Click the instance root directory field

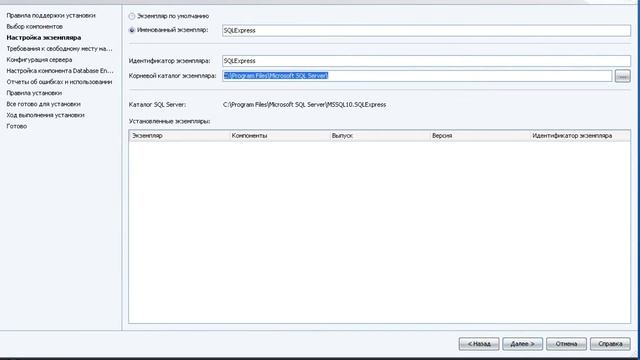417,76
